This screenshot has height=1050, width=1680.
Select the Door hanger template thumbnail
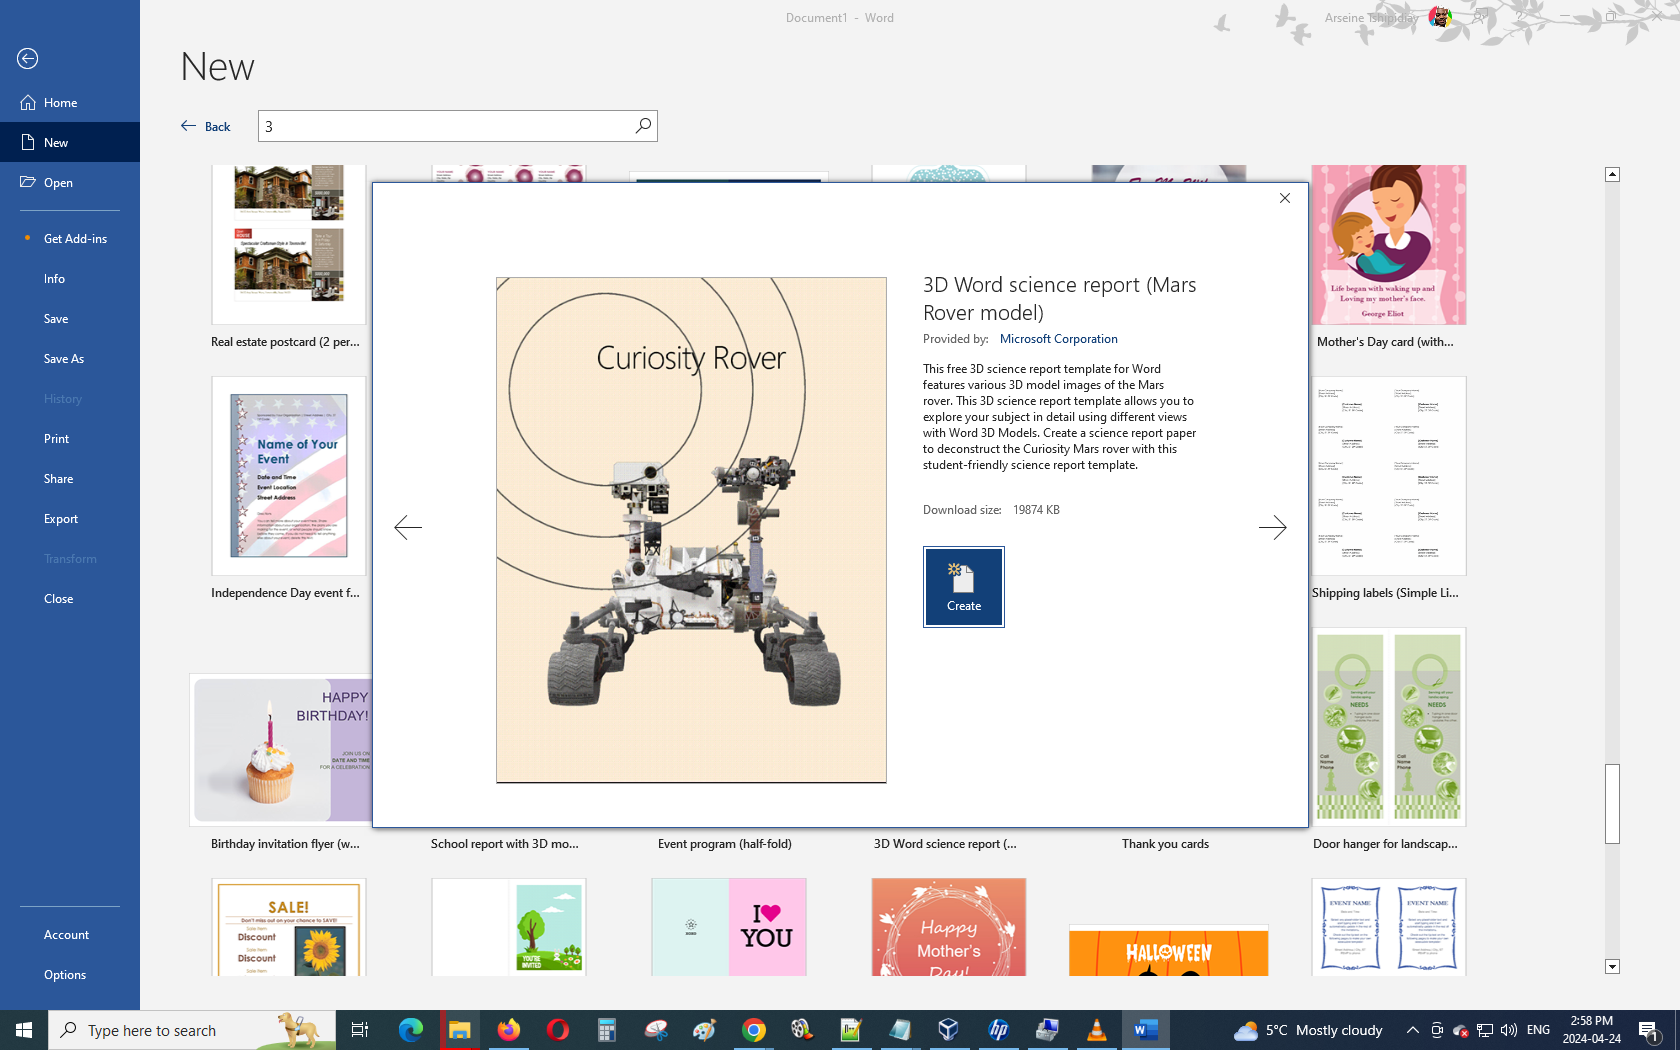click(1388, 727)
